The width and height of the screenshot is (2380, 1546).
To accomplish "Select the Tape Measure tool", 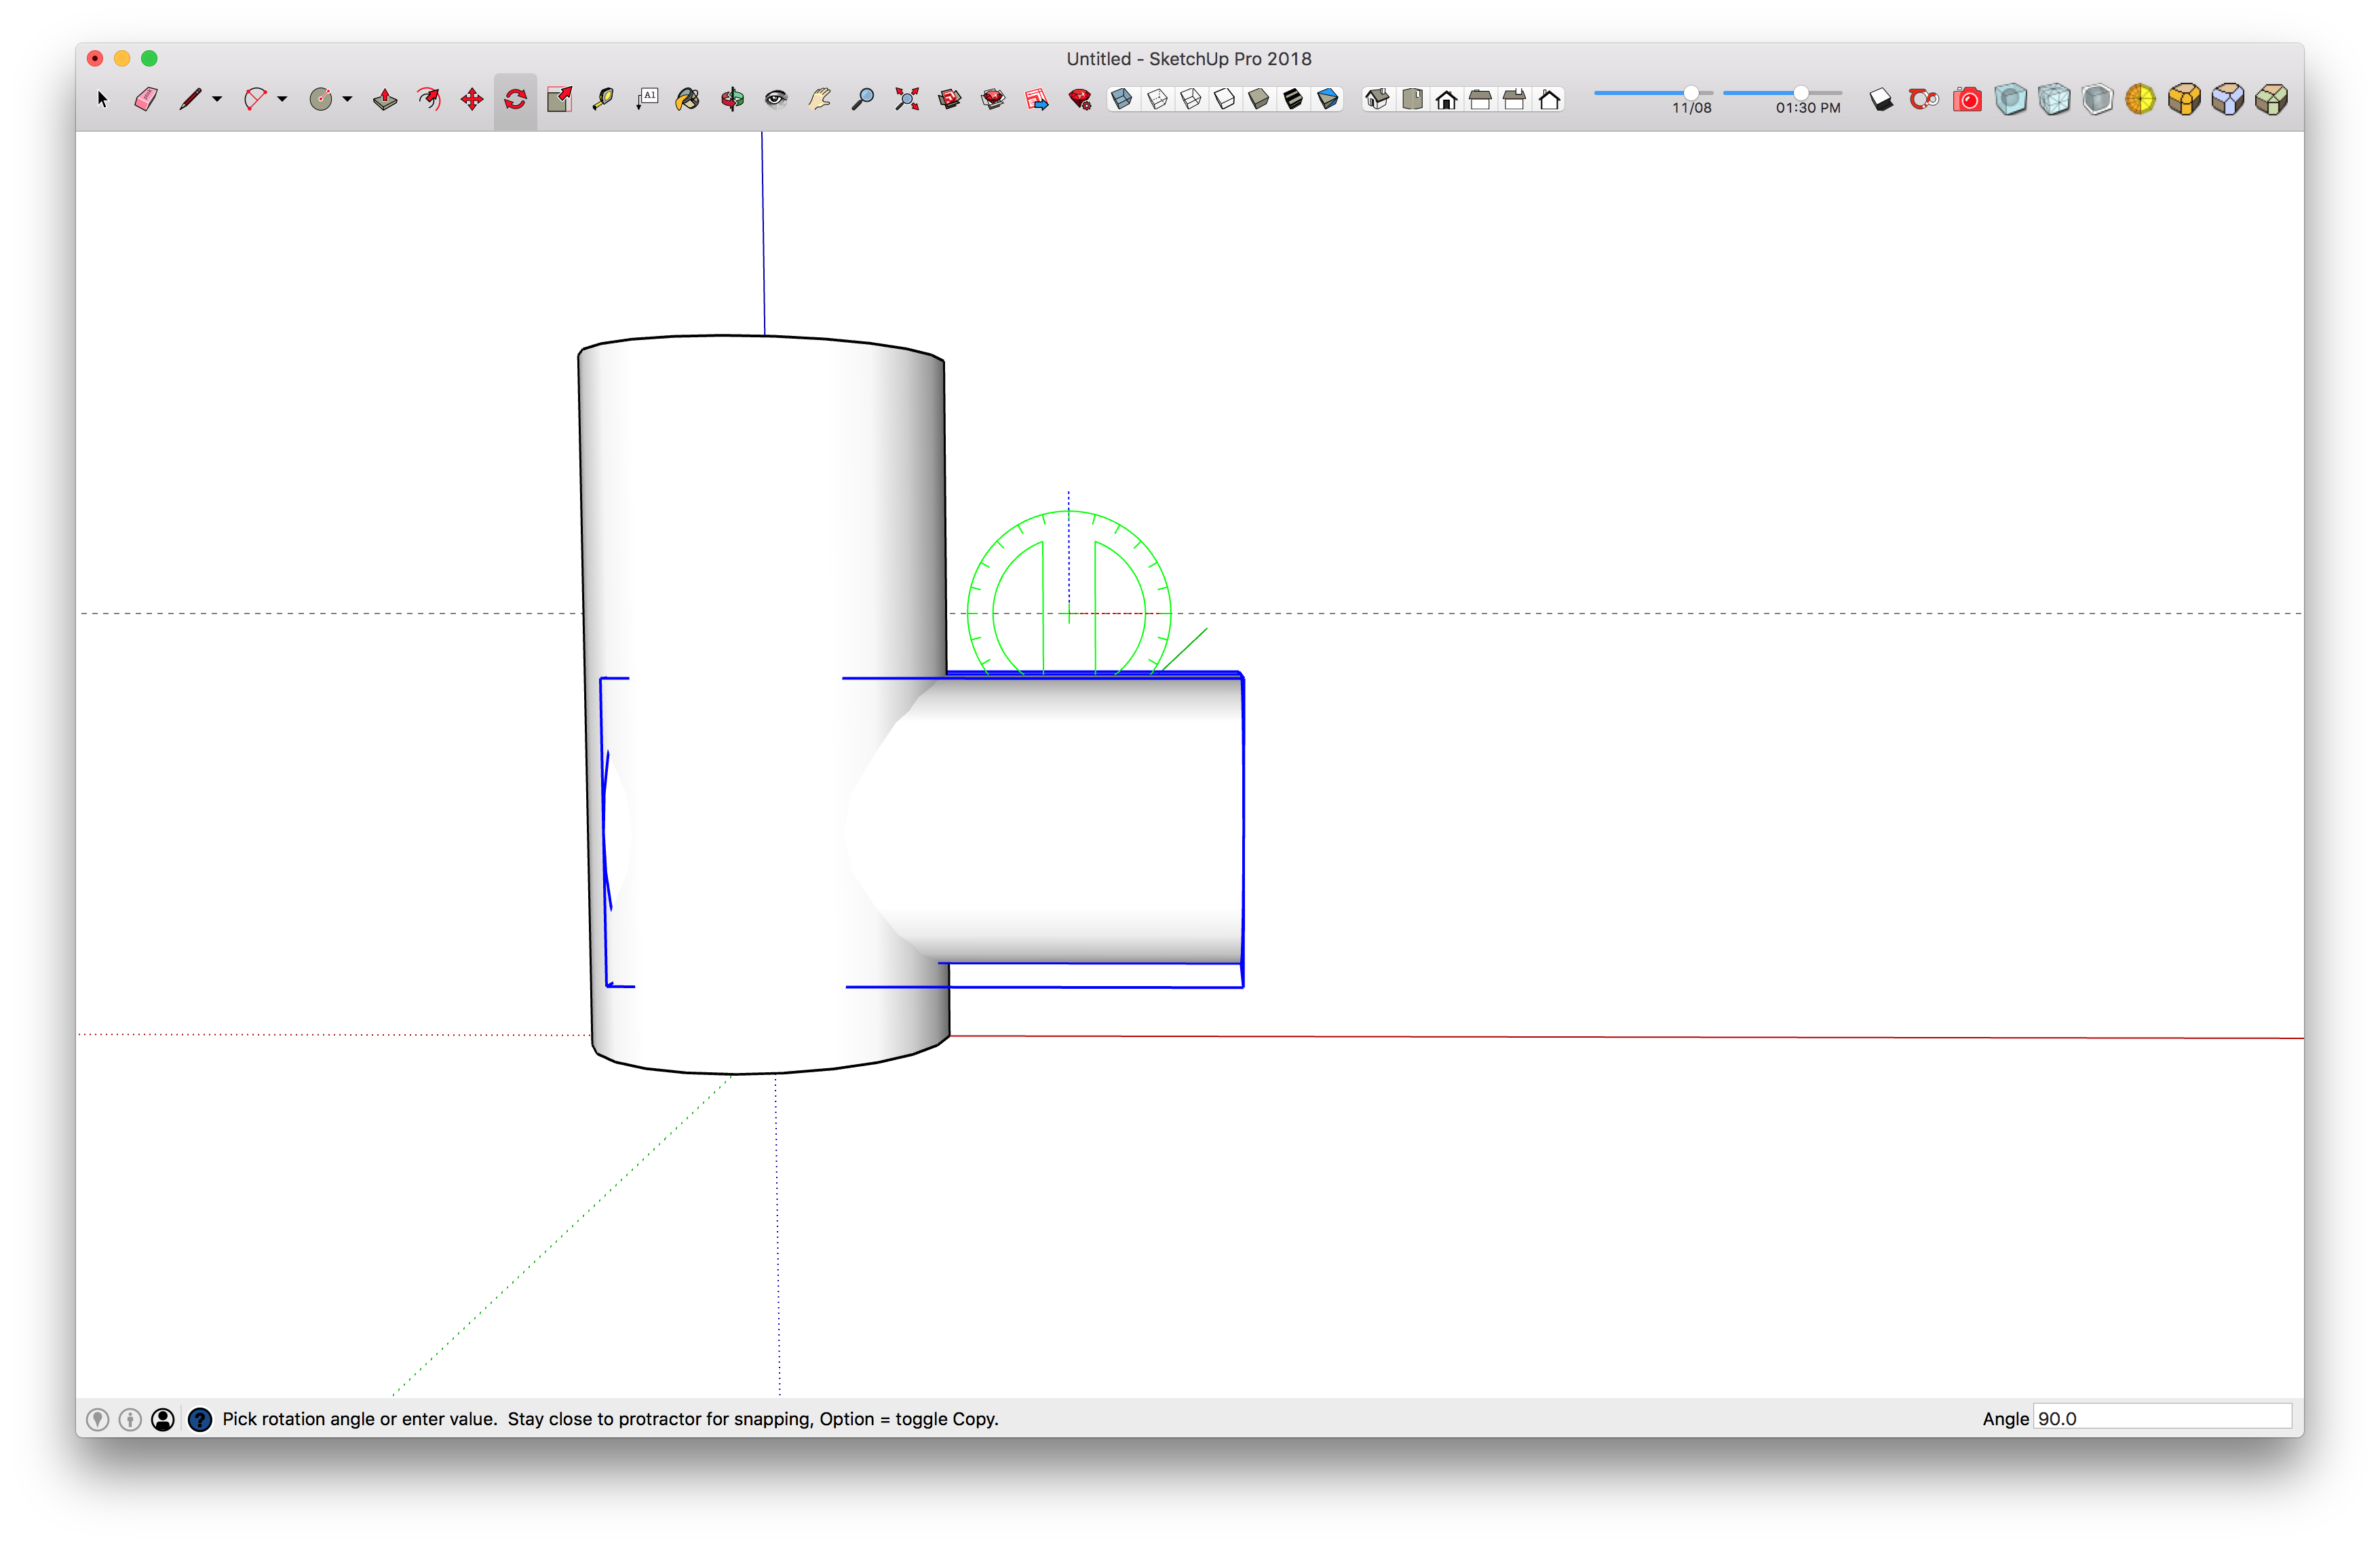I will [603, 99].
